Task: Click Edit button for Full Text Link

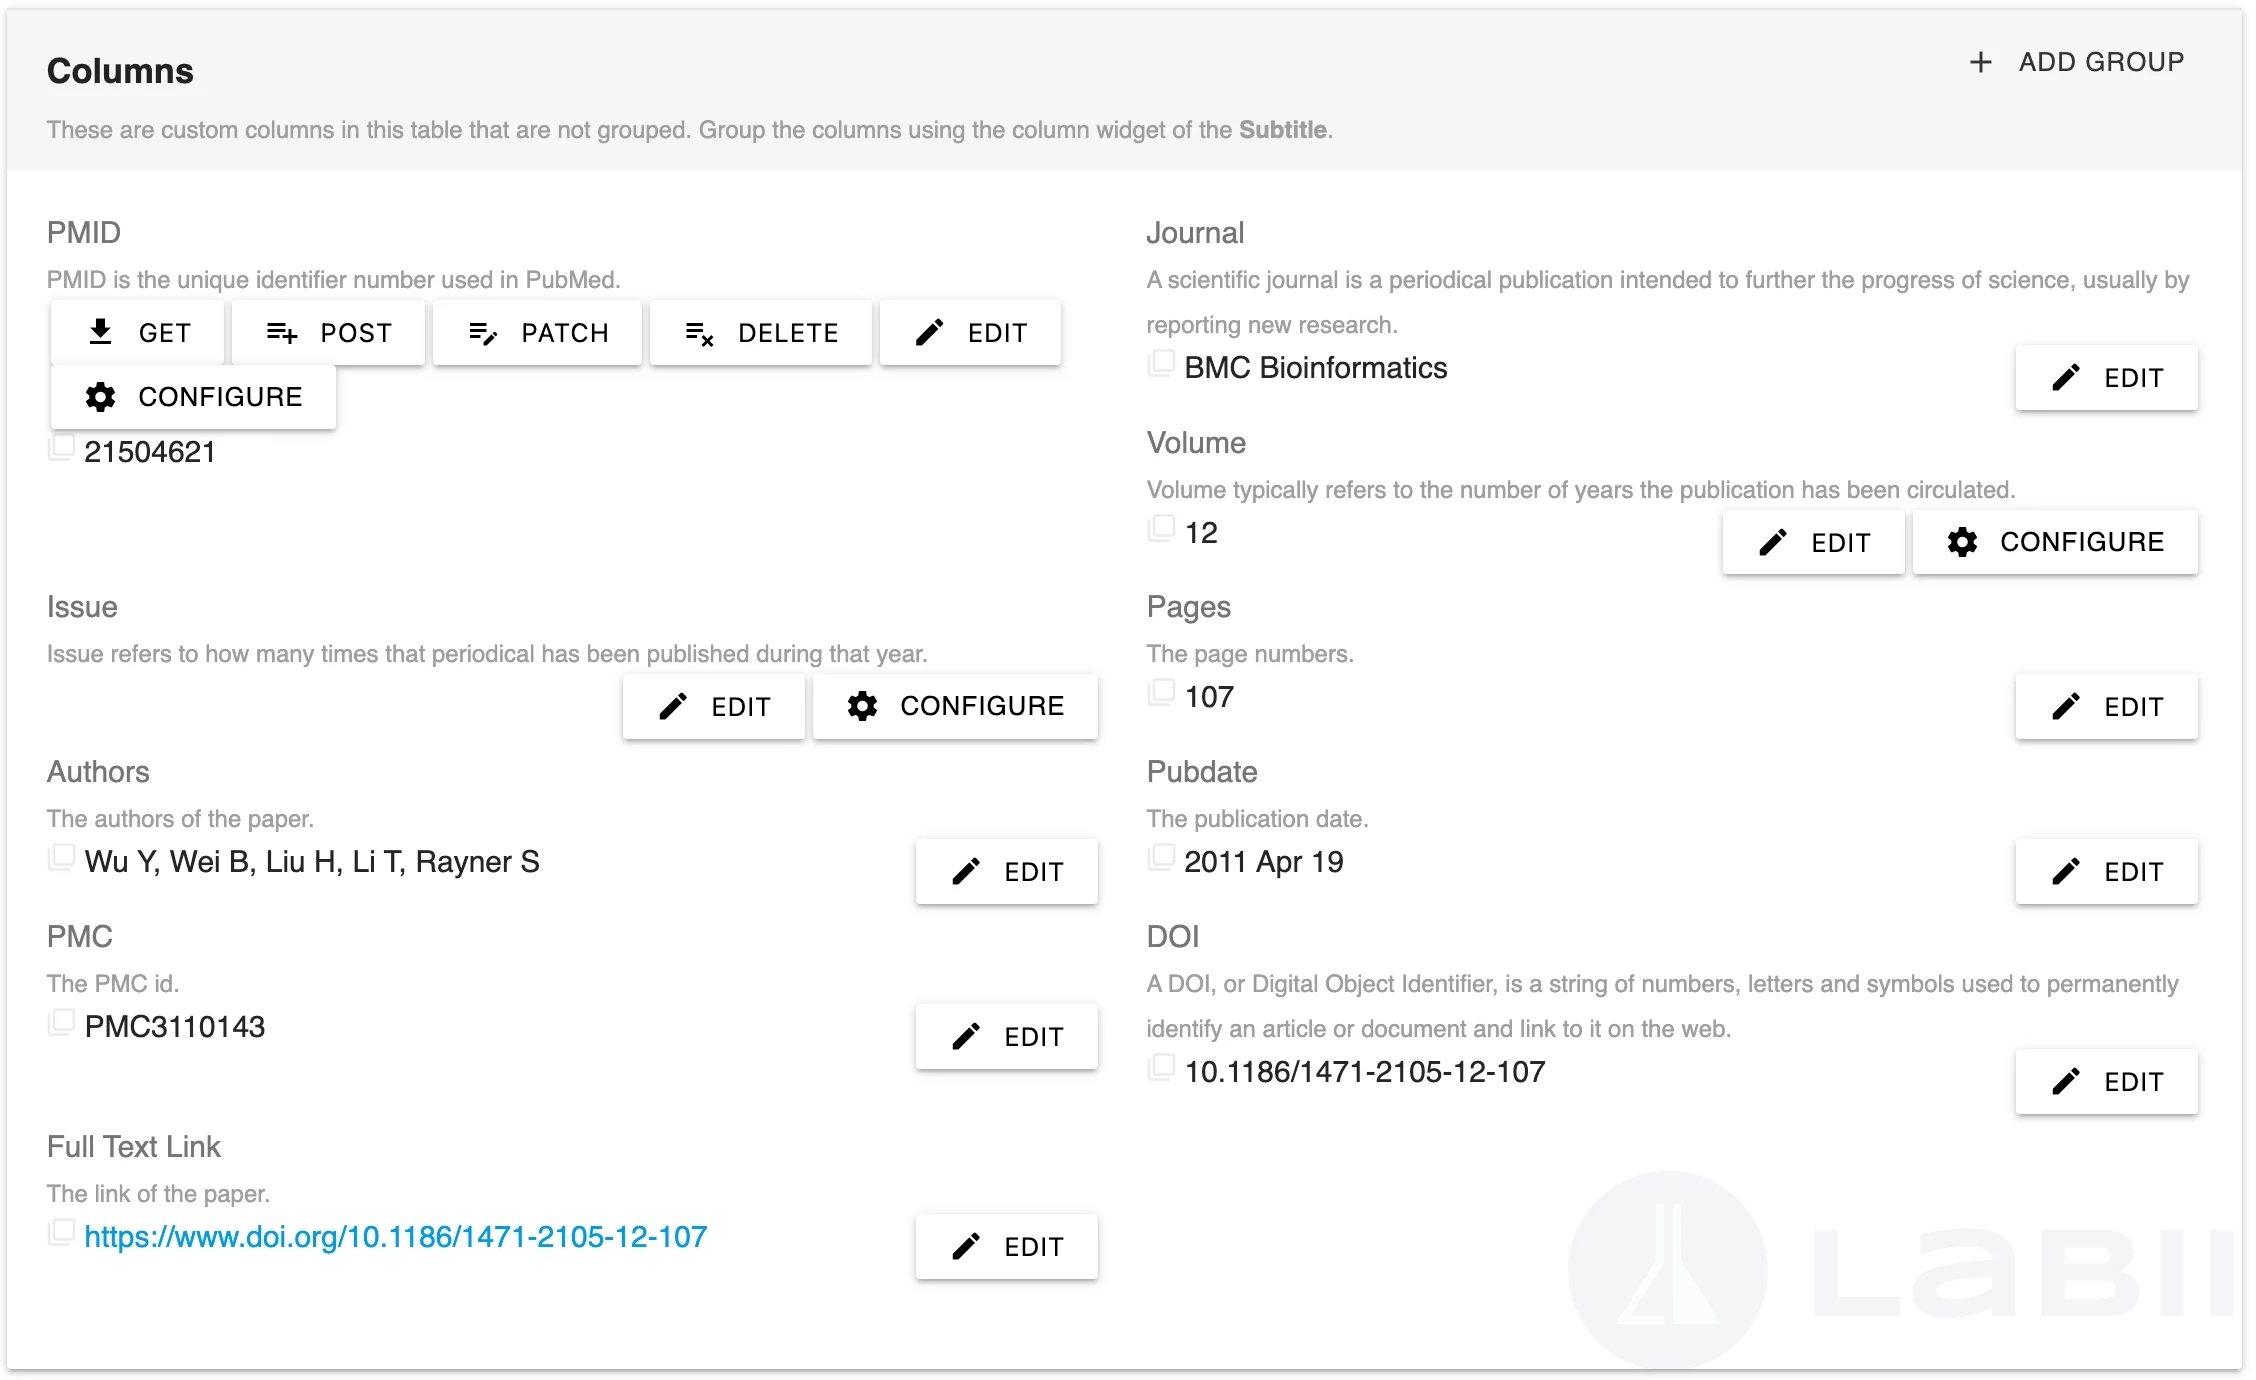Action: 1006,1247
